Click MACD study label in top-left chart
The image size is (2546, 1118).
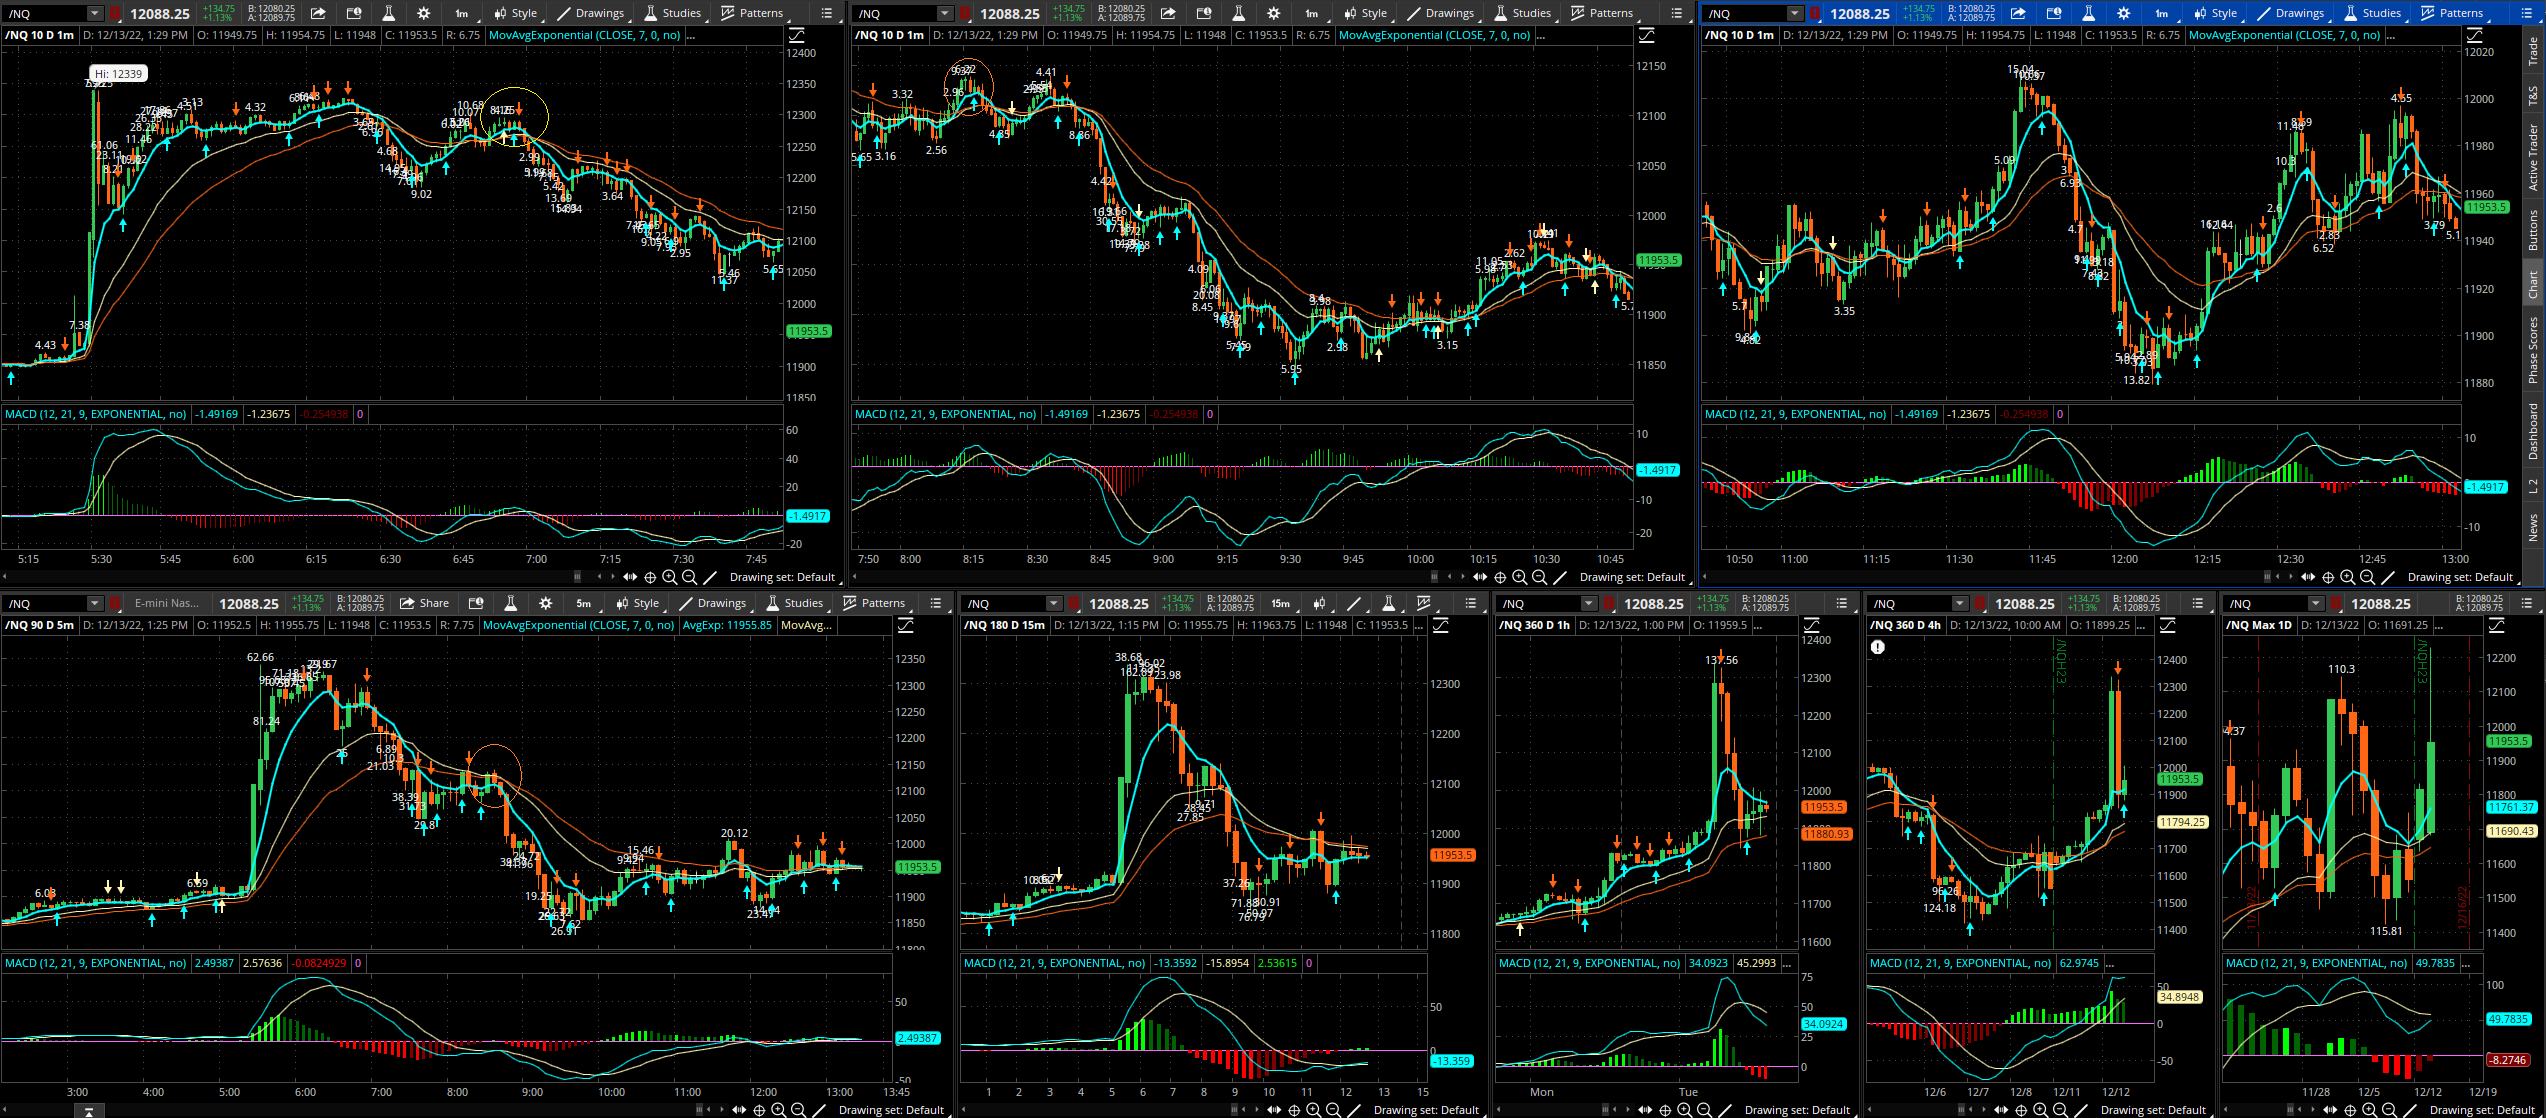pyautogui.click(x=95, y=414)
